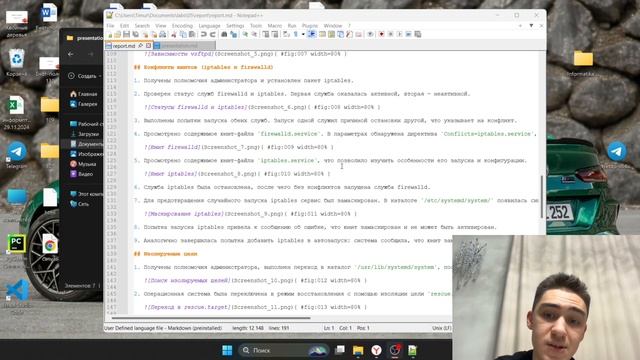Open the Language menu
The width and height of the screenshot is (640, 360).
pyautogui.click(x=209, y=26)
